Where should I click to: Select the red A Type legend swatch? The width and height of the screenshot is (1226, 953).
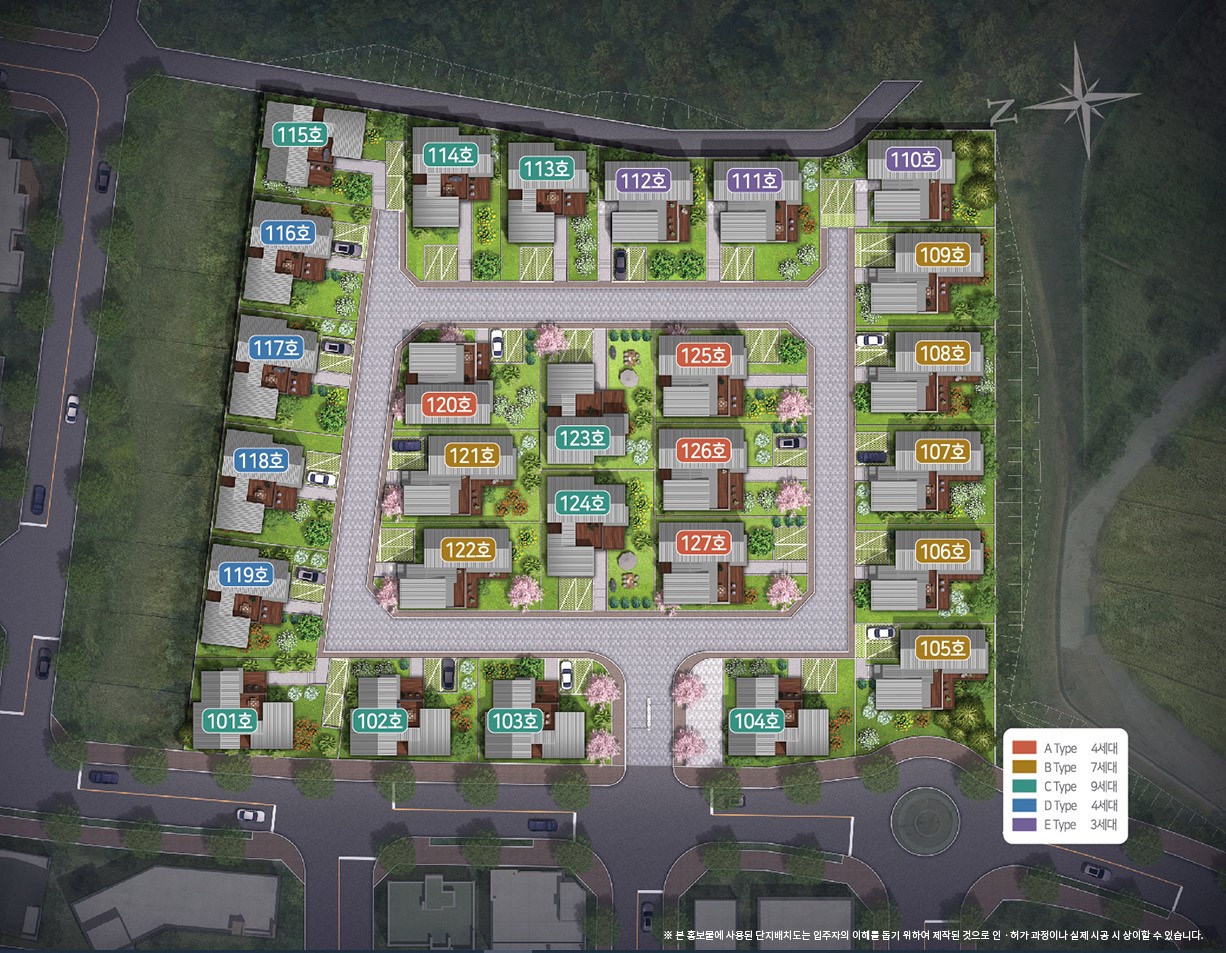(1024, 748)
